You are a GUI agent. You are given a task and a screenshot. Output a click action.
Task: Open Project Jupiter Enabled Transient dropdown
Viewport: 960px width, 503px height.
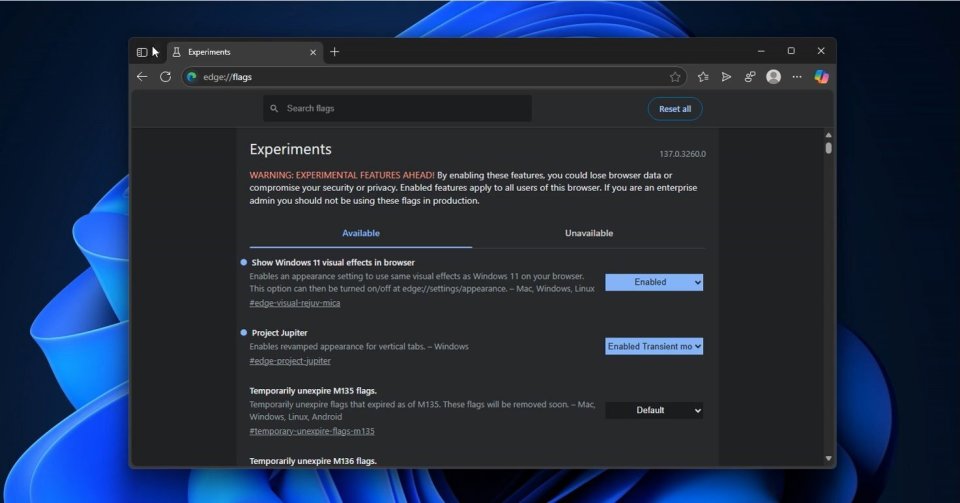(654, 346)
